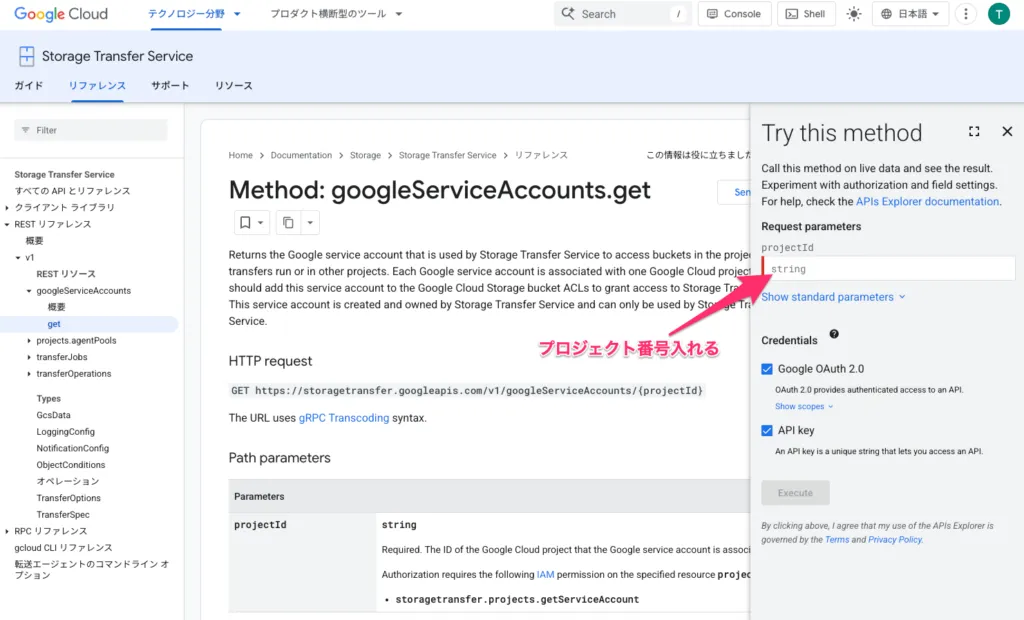Collapse the v1 tree node
This screenshot has width=1024, height=620.
click(18, 257)
